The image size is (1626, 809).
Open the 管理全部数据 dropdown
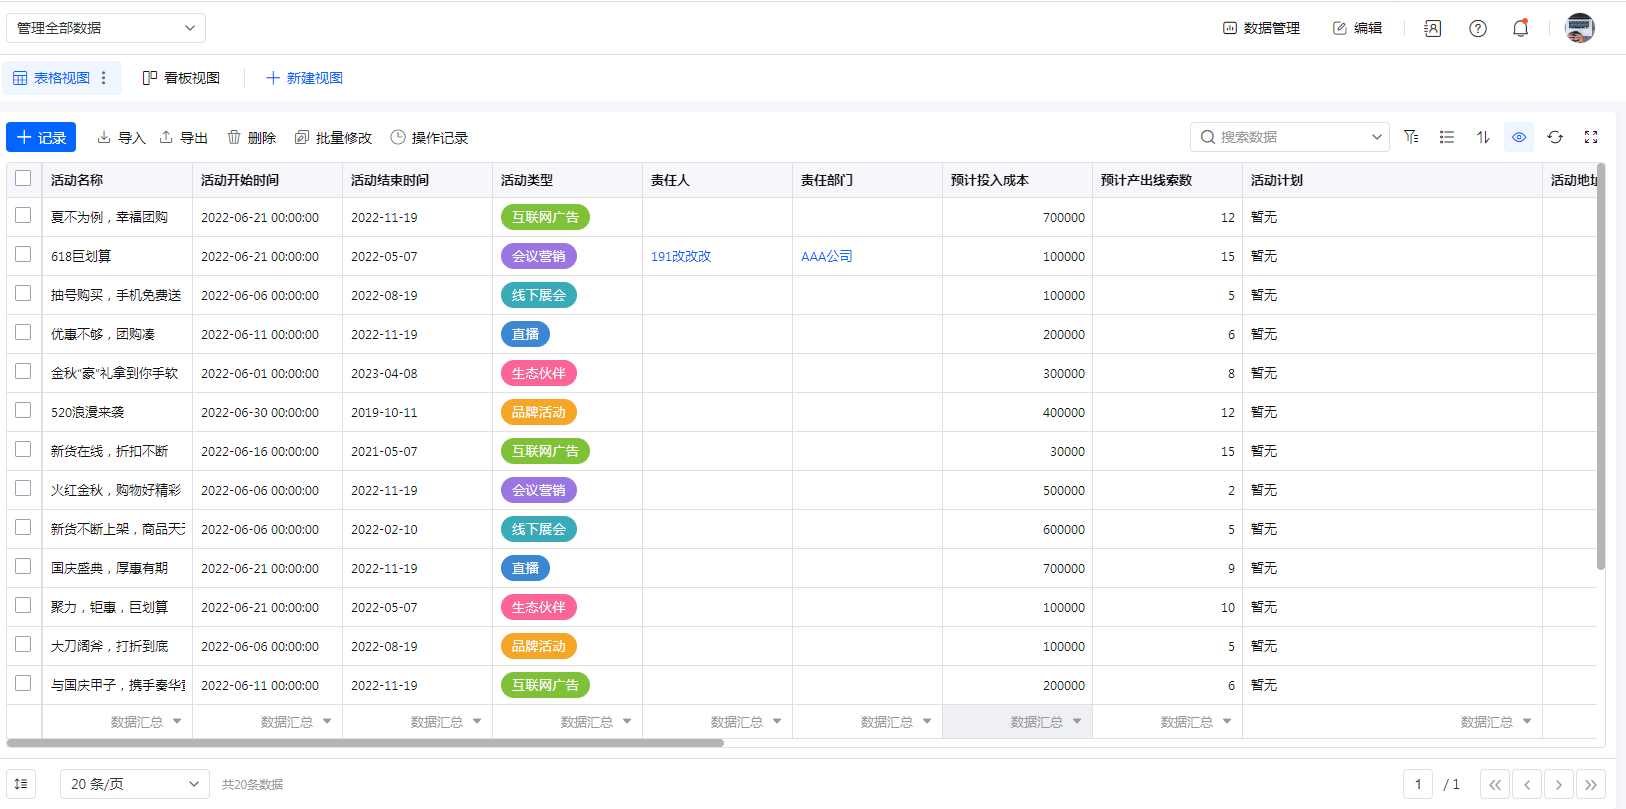pyautogui.click(x=106, y=28)
